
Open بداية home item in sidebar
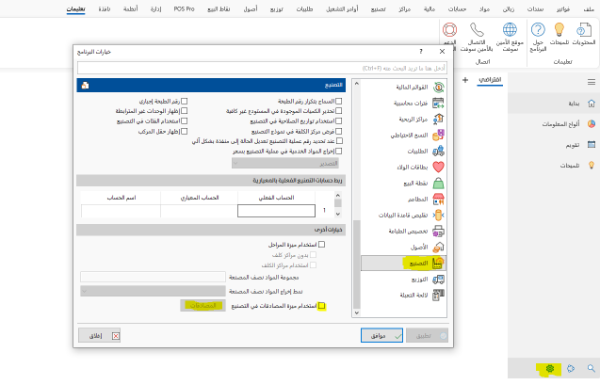point(554,103)
